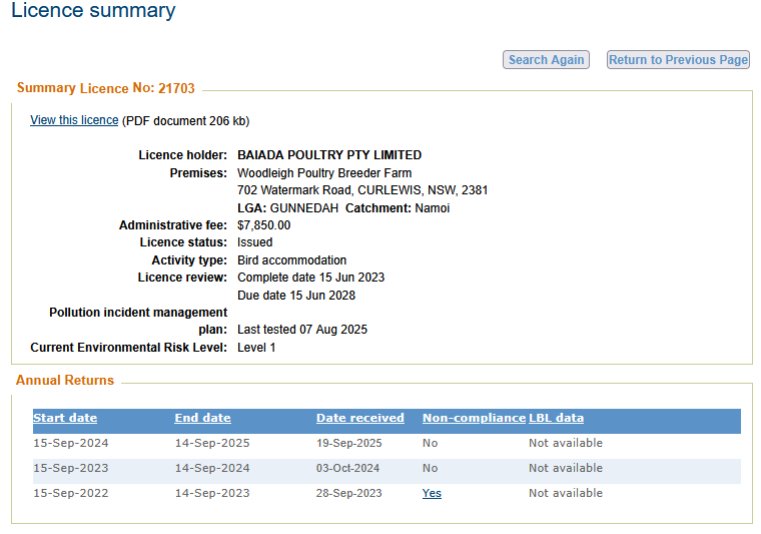
Task: Sort by Start date column header
Action: 65,418
